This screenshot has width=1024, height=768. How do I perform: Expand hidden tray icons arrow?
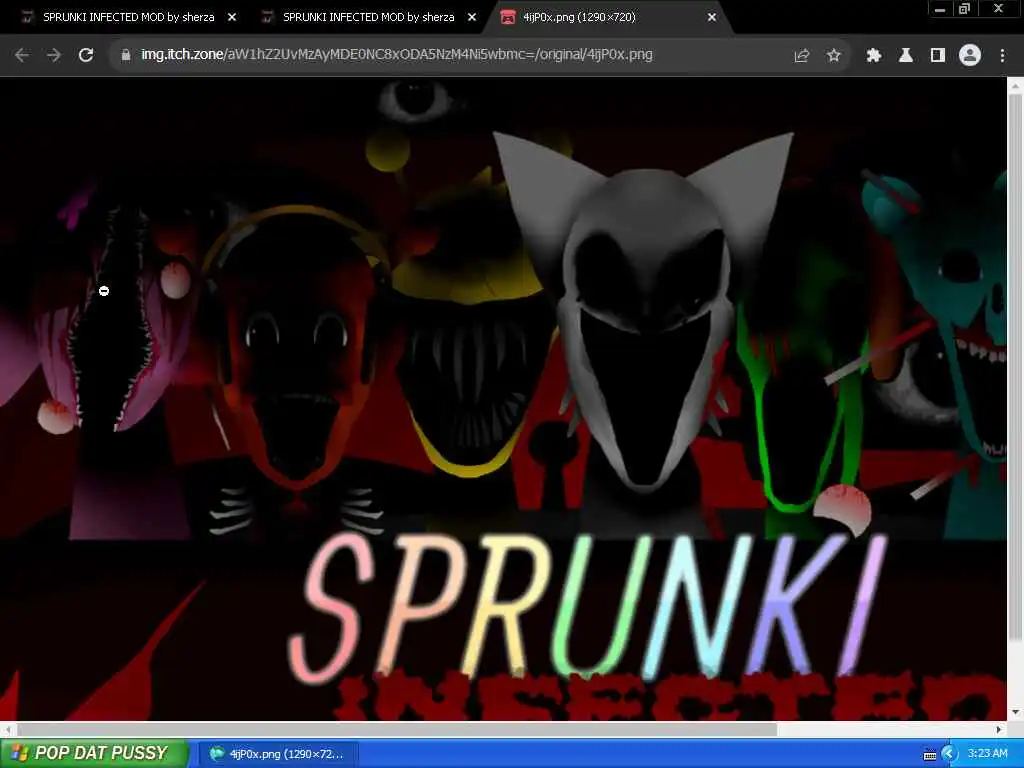pyautogui.click(x=949, y=754)
